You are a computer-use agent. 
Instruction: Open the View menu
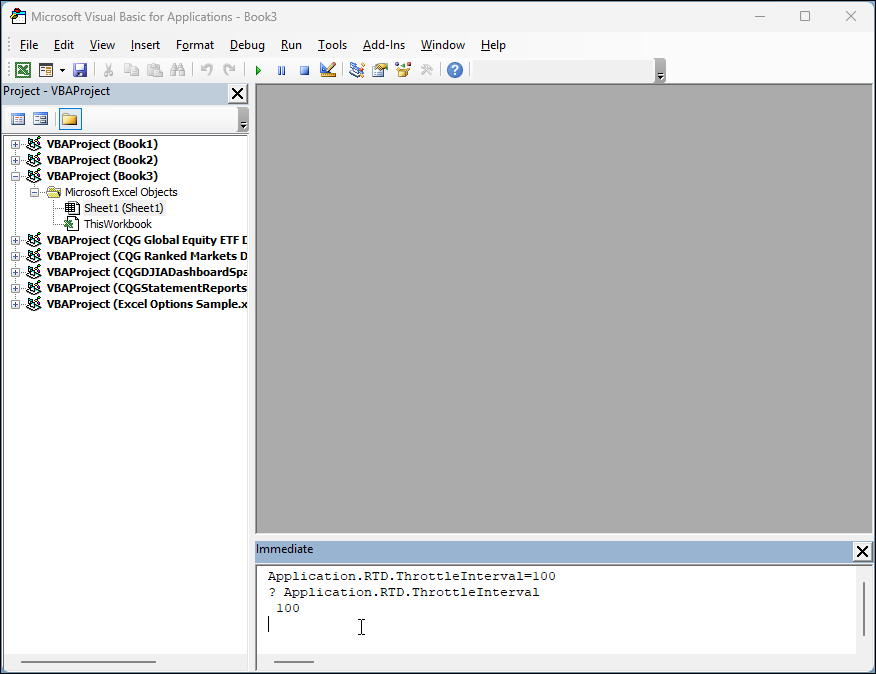[x=102, y=45]
